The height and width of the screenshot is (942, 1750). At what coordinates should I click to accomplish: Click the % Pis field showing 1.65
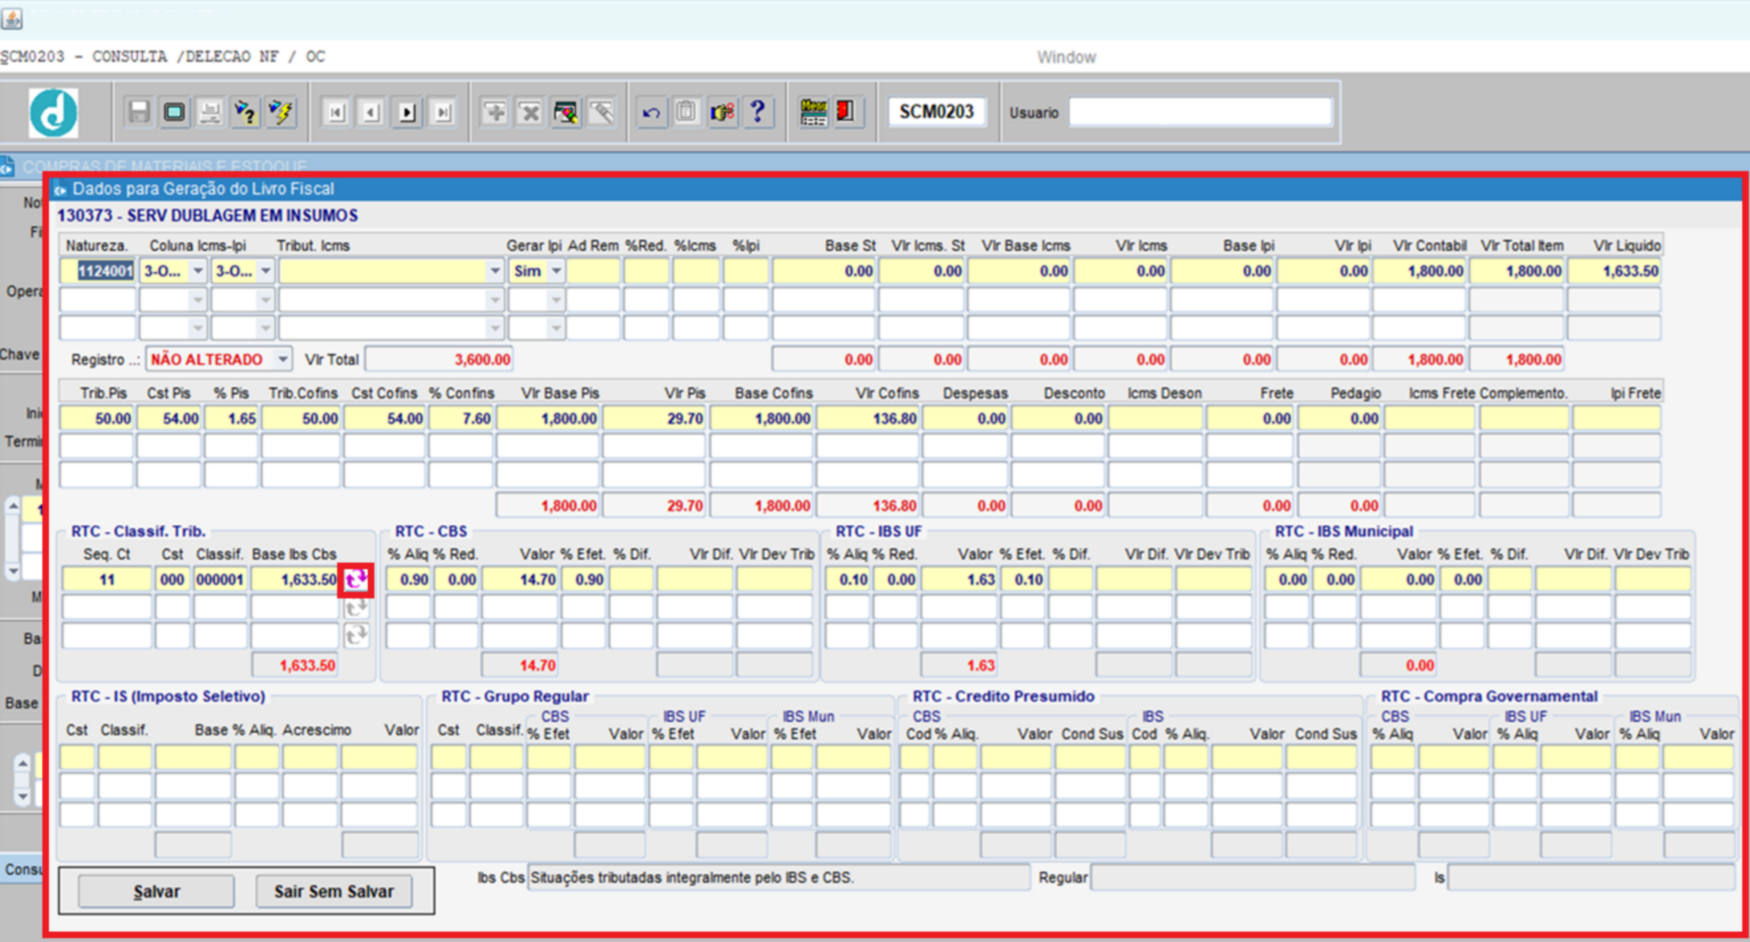coord(232,419)
